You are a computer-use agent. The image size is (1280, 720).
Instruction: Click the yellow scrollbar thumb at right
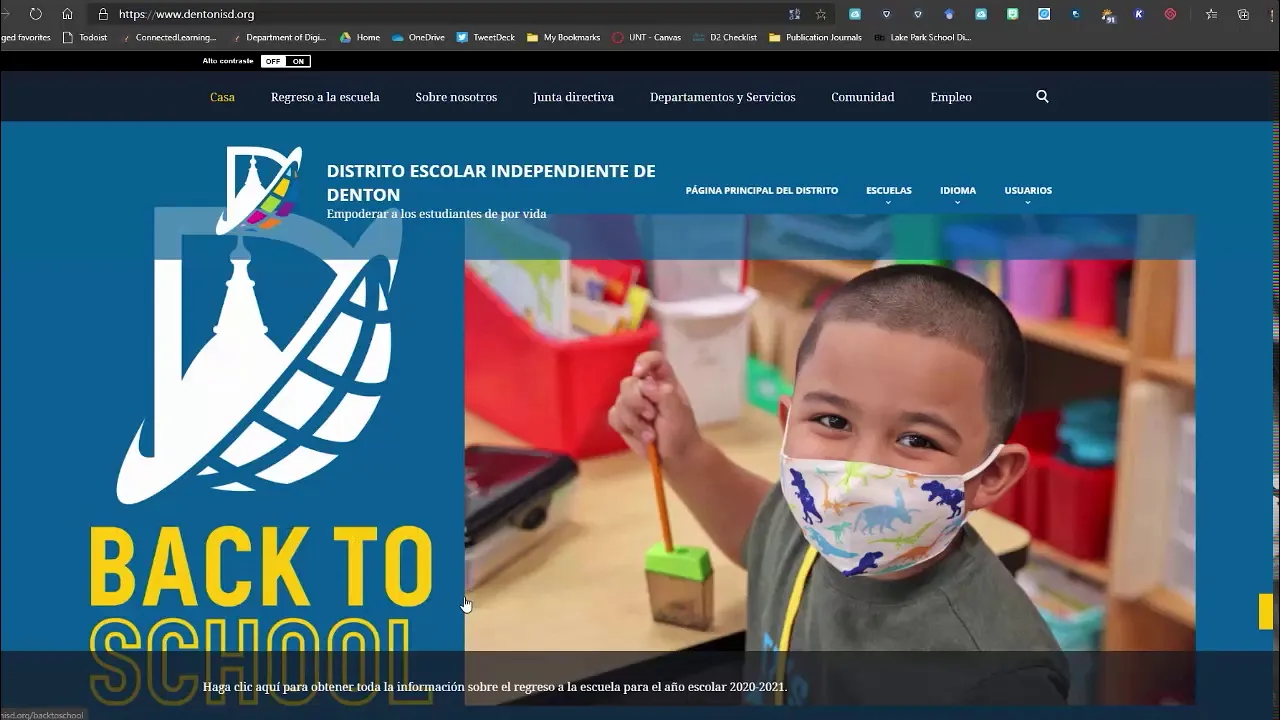click(1266, 611)
